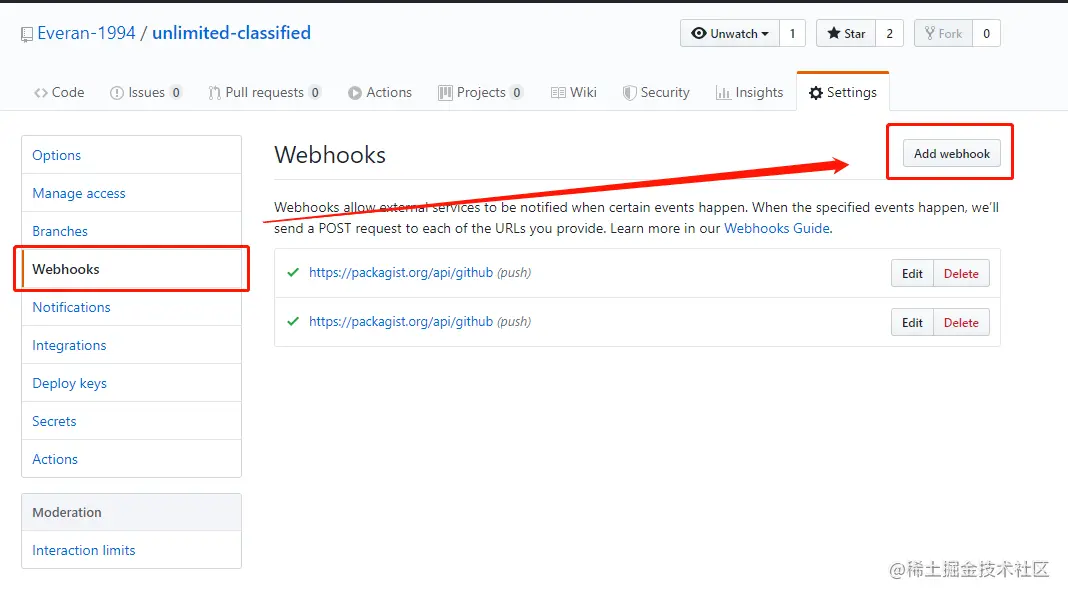Click the Projects board icon
The height and width of the screenshot is (598, 1068).
445,93
